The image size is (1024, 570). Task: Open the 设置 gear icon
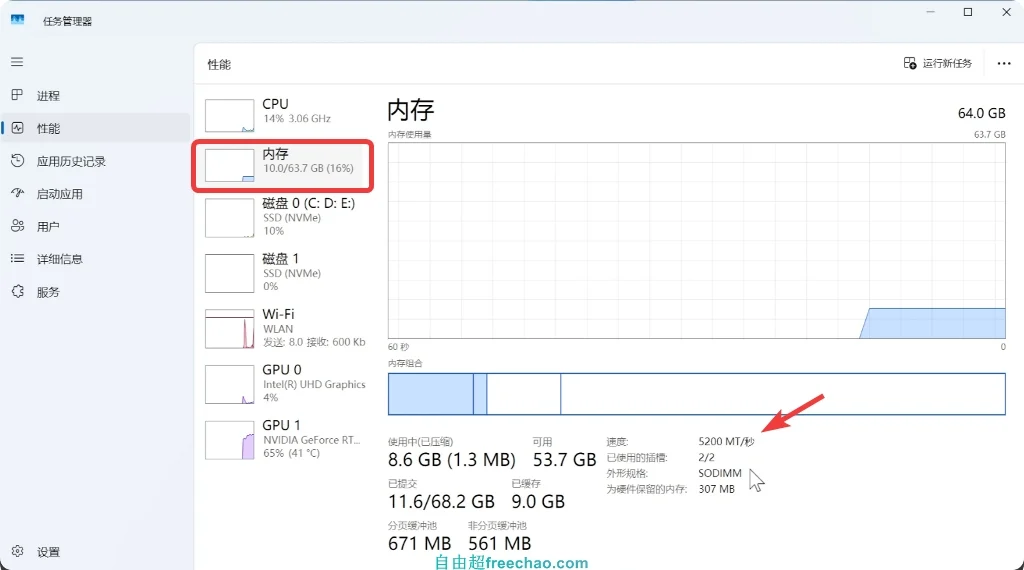click(x=18, y=551)
